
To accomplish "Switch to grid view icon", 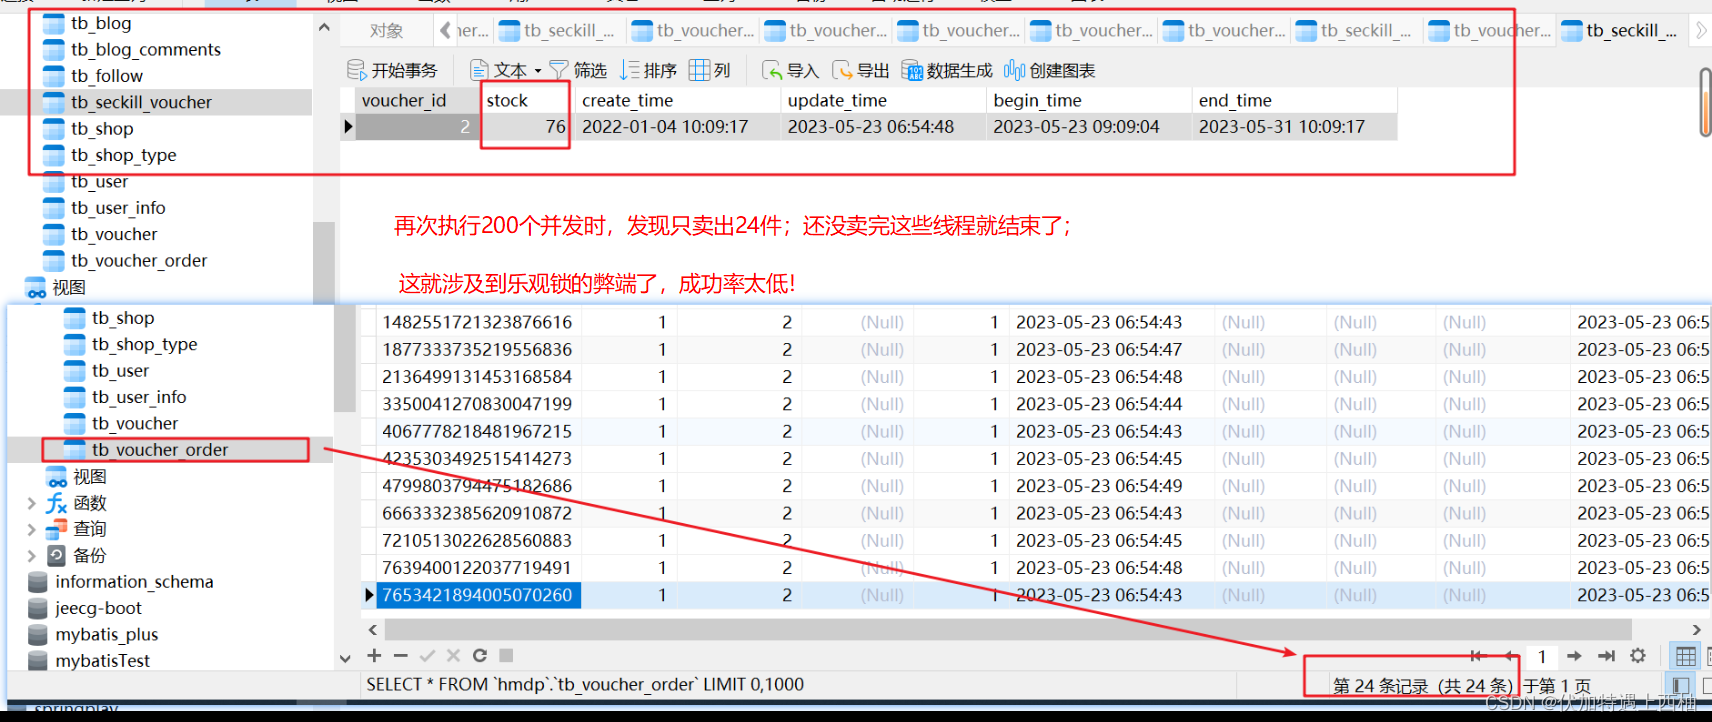I will [x=1686, y=657].
